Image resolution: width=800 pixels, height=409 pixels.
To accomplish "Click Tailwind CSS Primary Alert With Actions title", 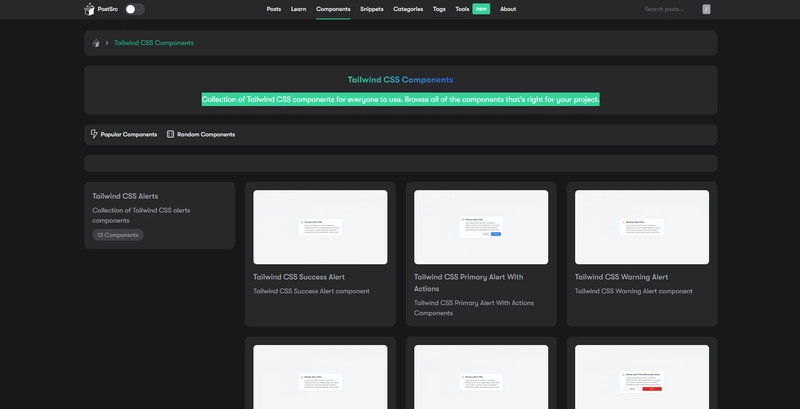I will [x=468, y=283].
